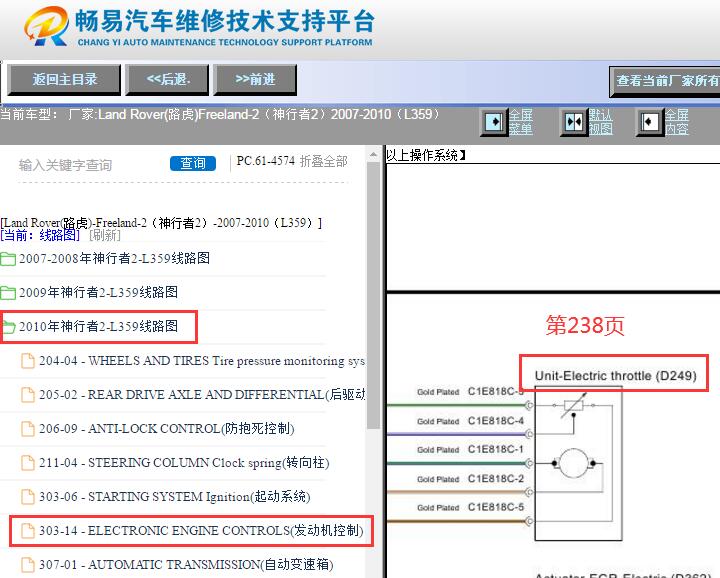Click connector label C1E818C-5
The width and height of the screenshot is (720, 578).
[x=495, y=507]
